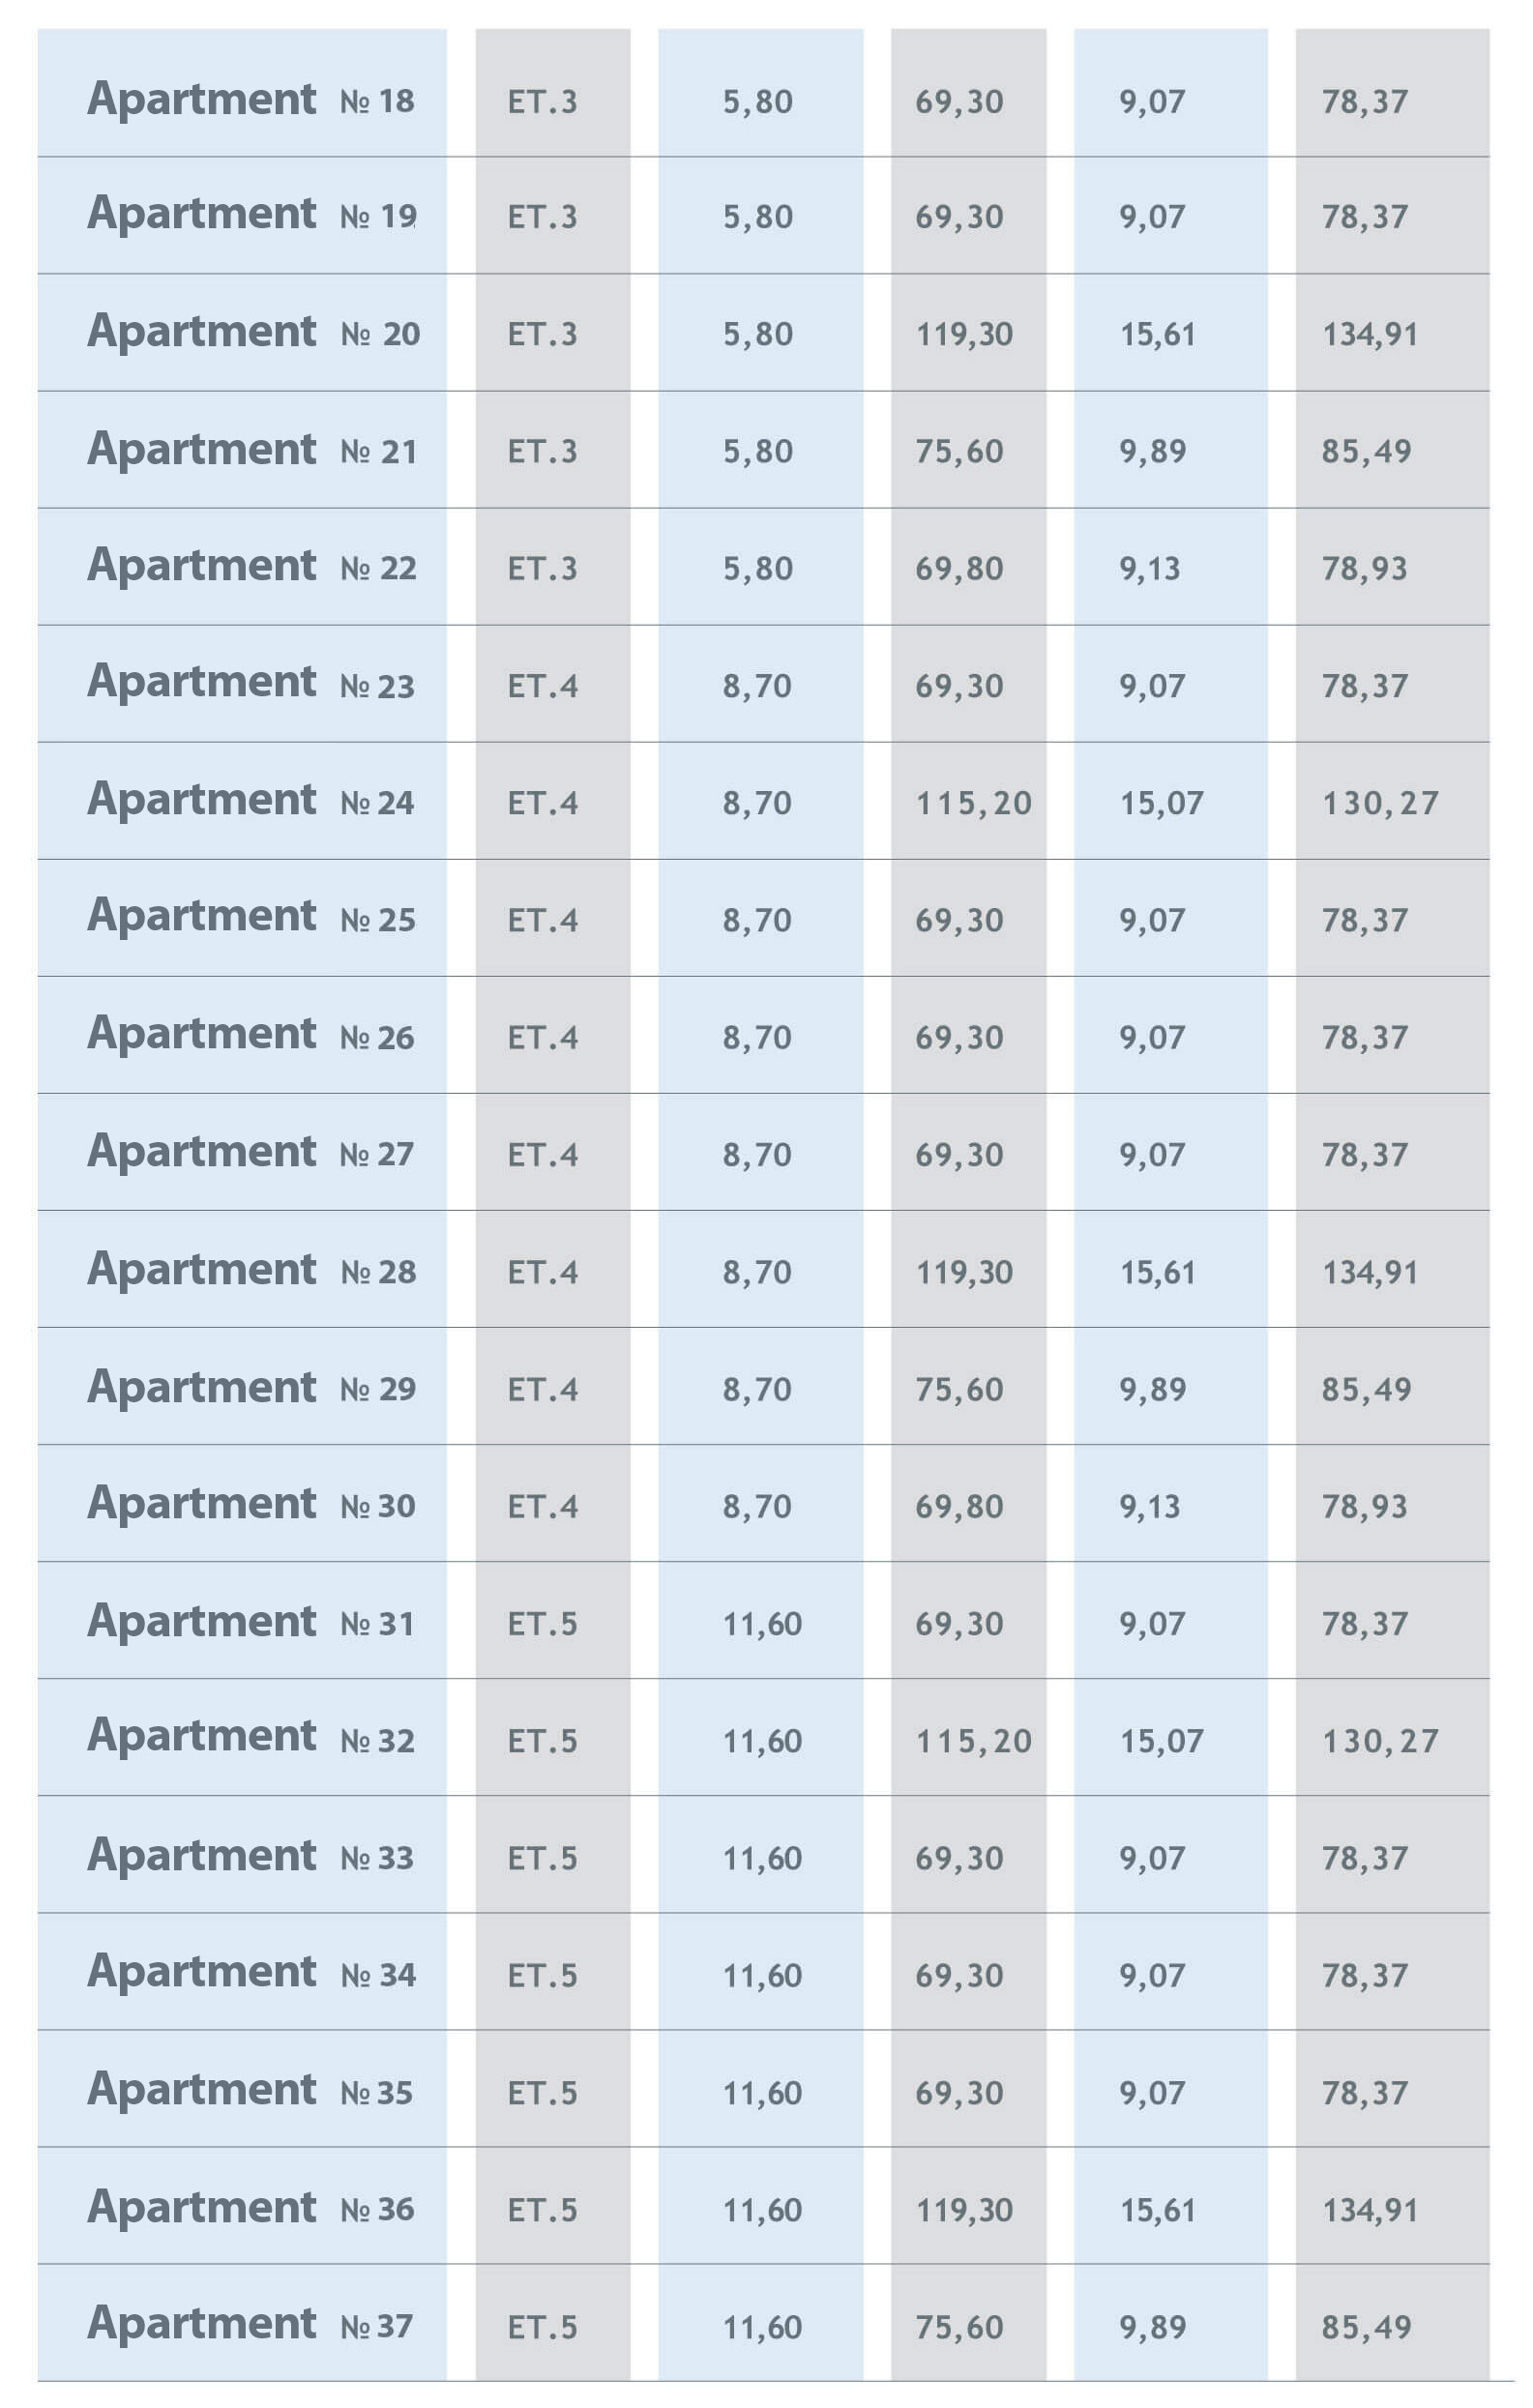The image size is (1533, 2408).
Task: Click 5,80 value in Apartment № 22 row
Action: pos(757,569)
